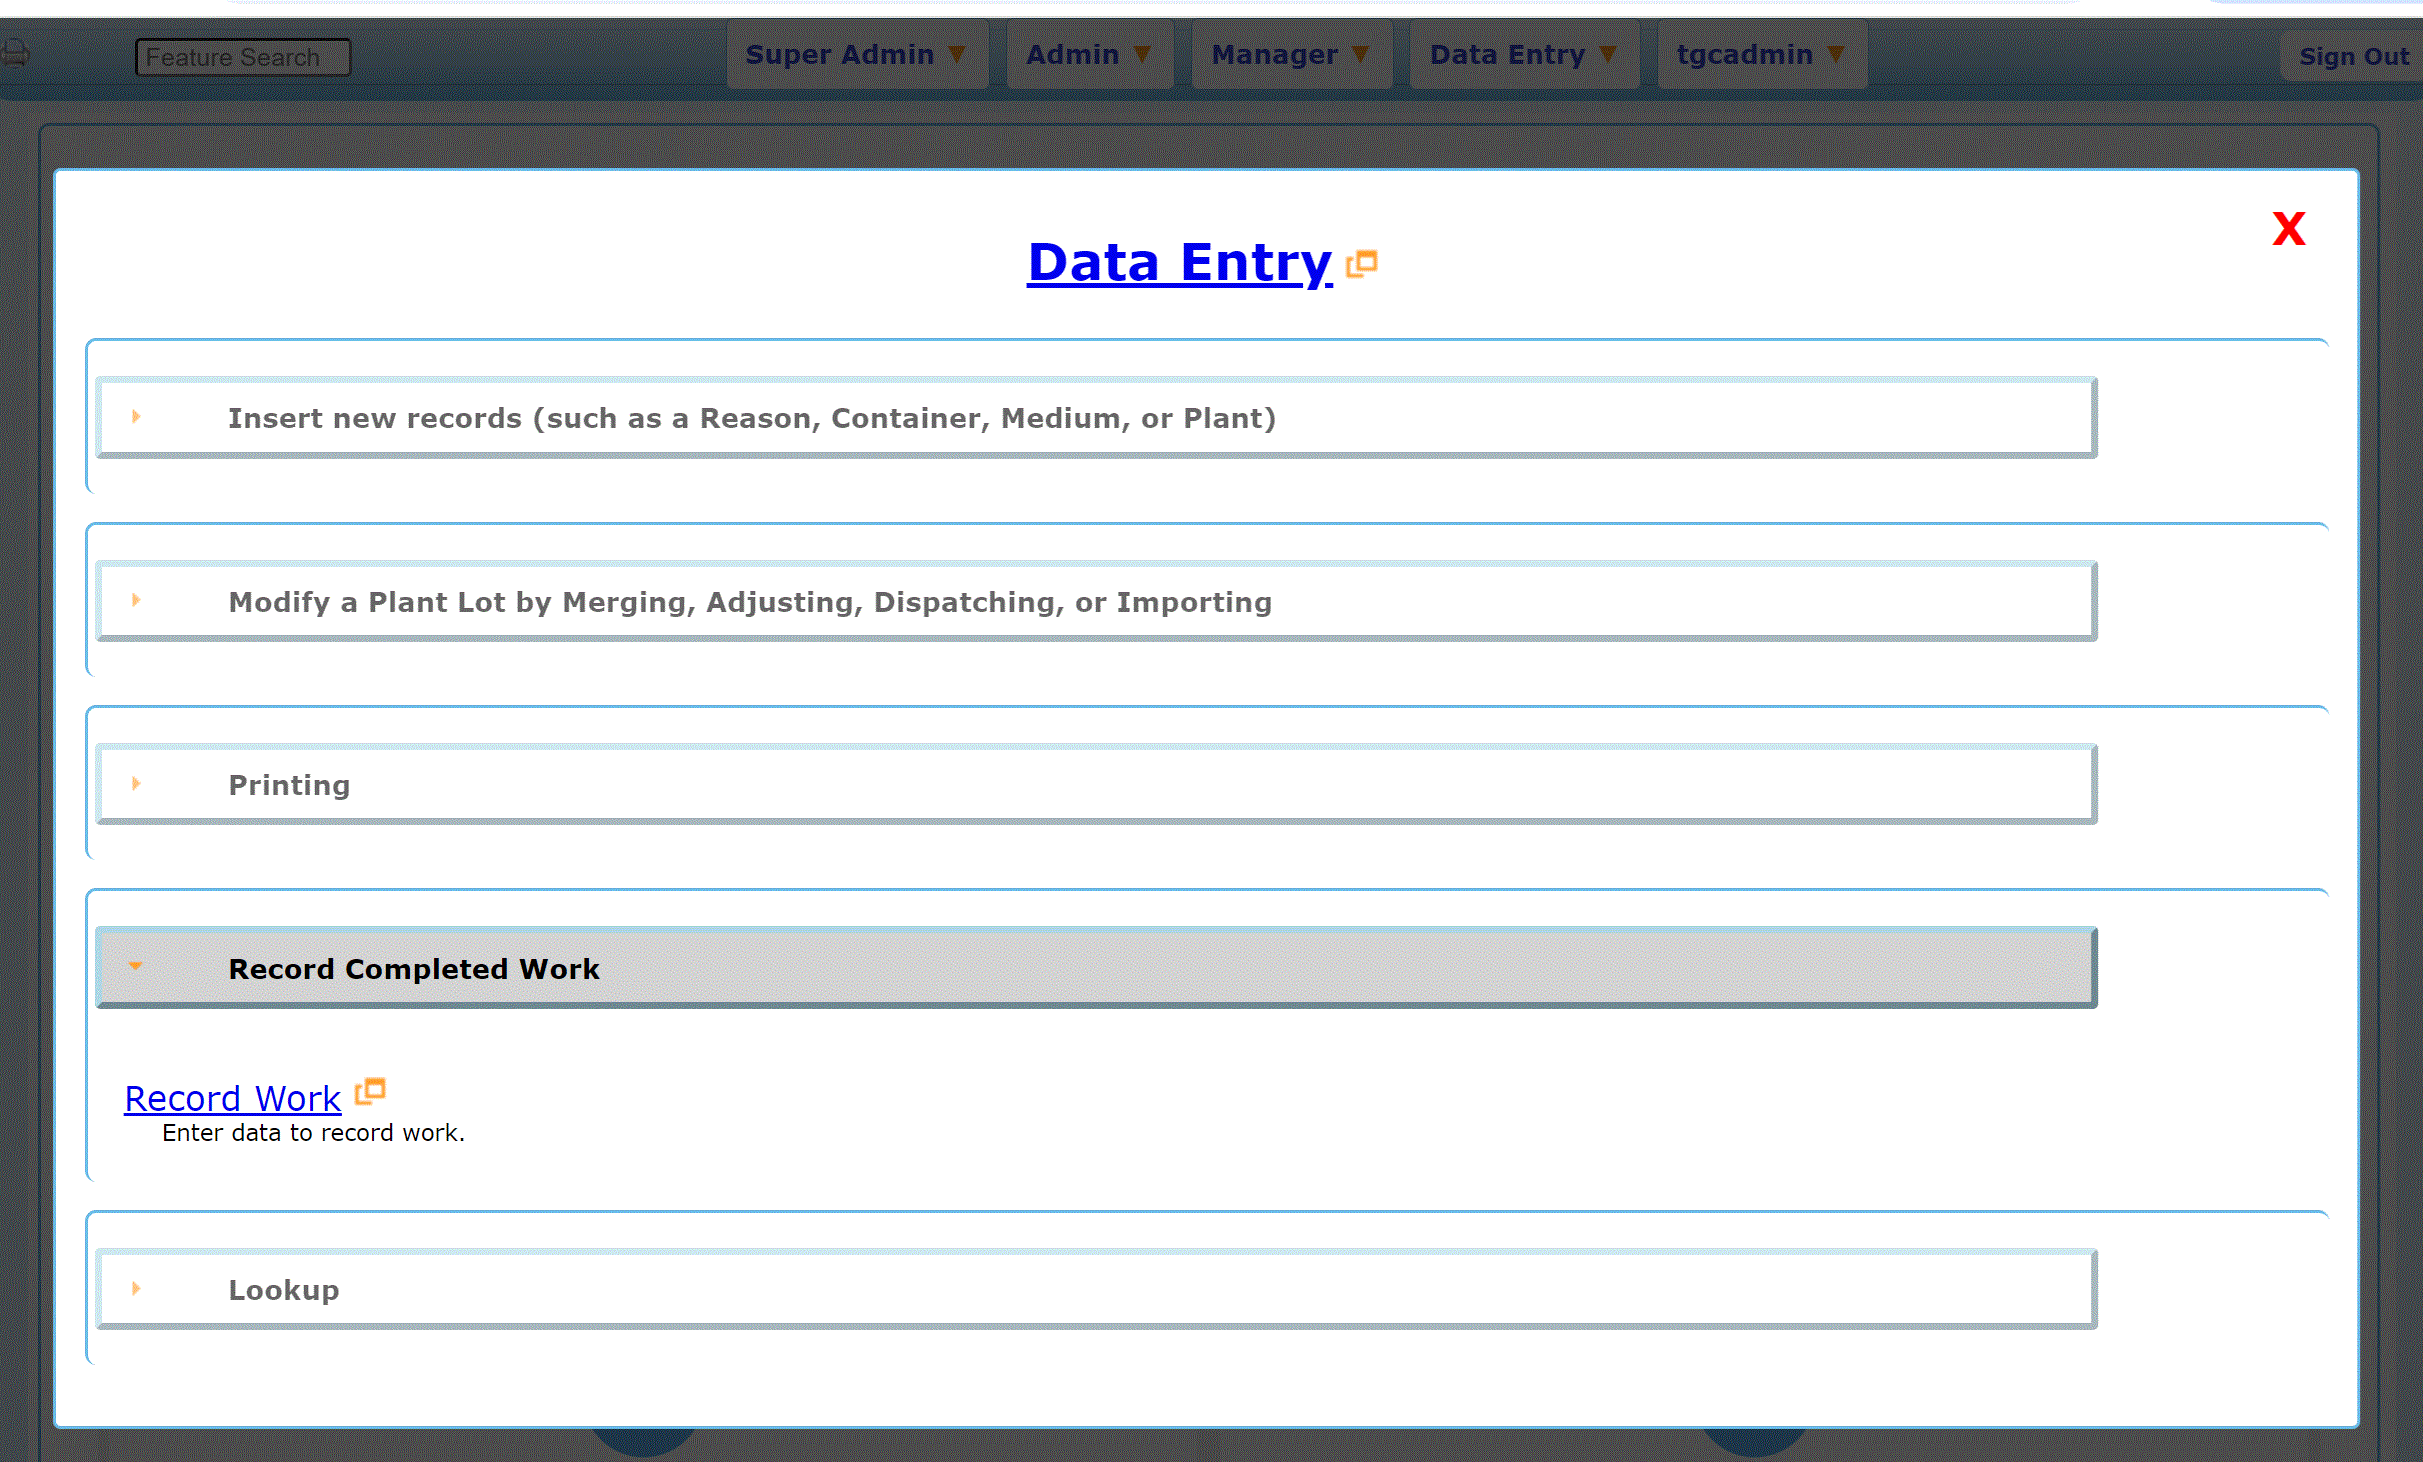Viewport: 2423px width, 1462px height.
Task: Click the Super Admin dropdown arrow
Action: tap(957, 55)
